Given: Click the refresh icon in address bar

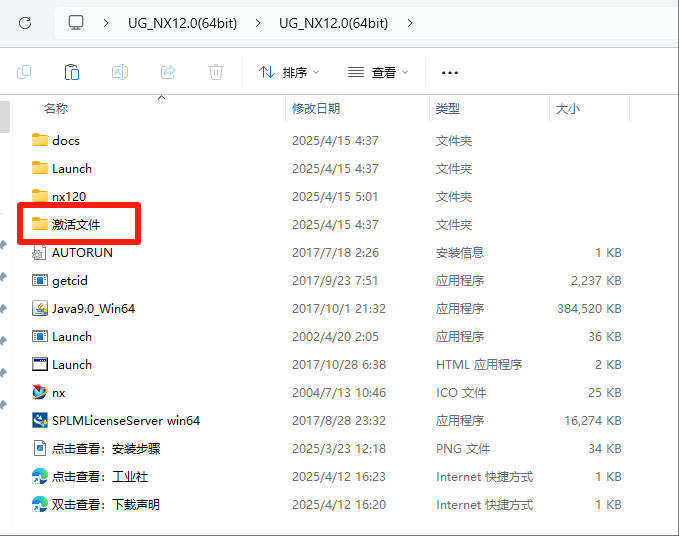Looking at the screenshot, I should coord(25,22).
